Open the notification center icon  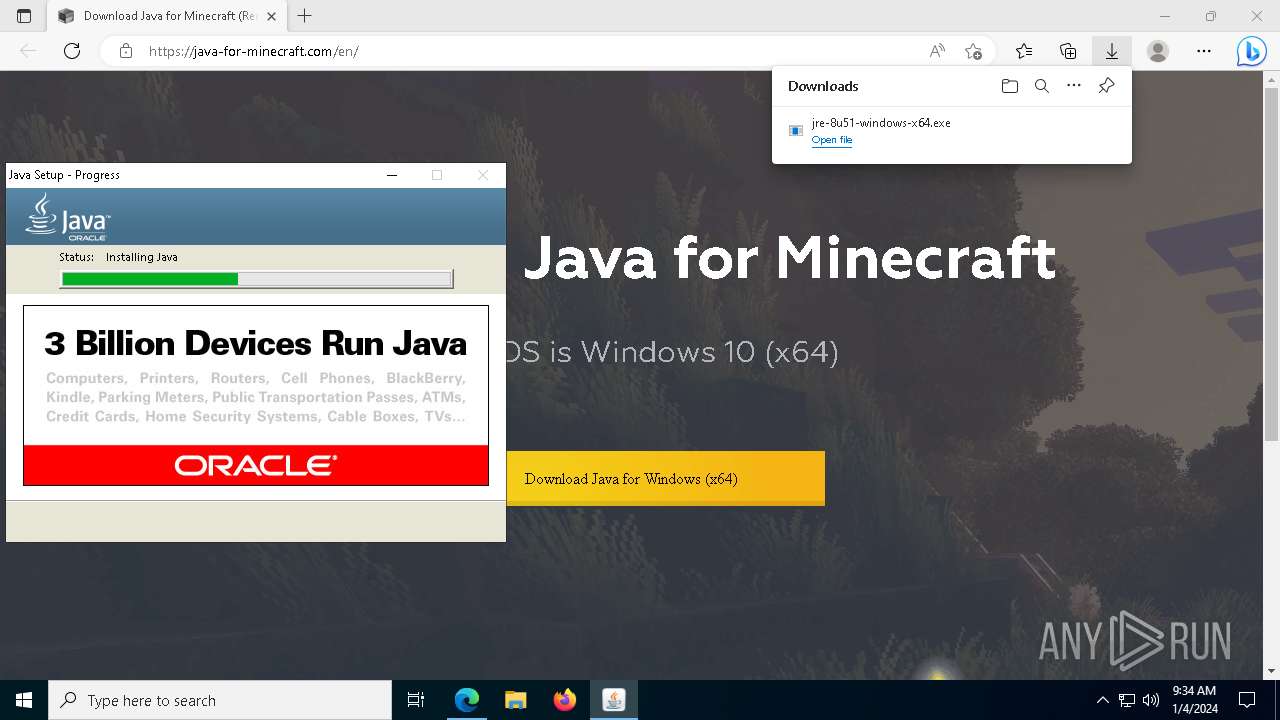pyautogui.click(x=1247, y=700)
